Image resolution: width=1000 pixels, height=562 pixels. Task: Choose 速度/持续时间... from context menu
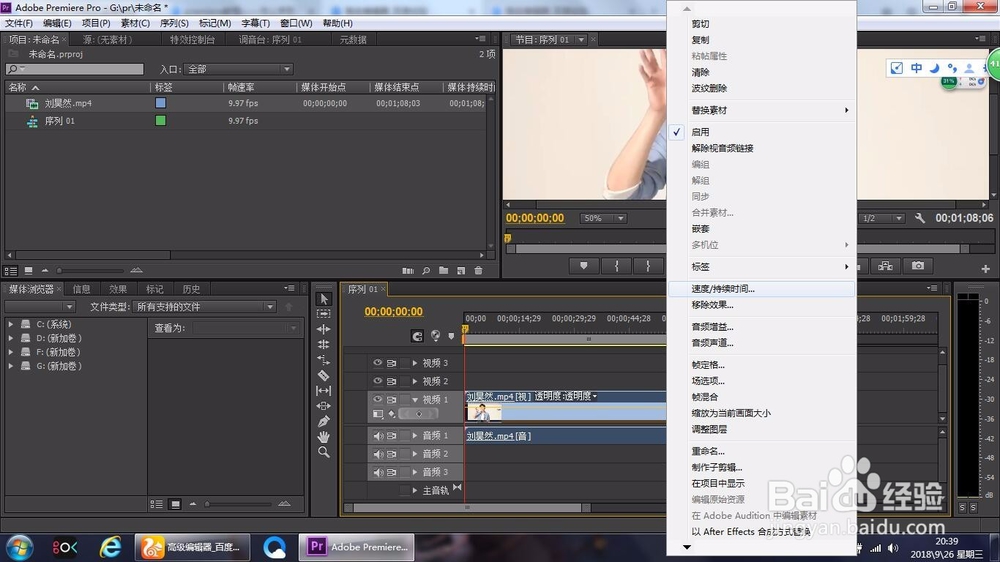[x=761, y=289]
